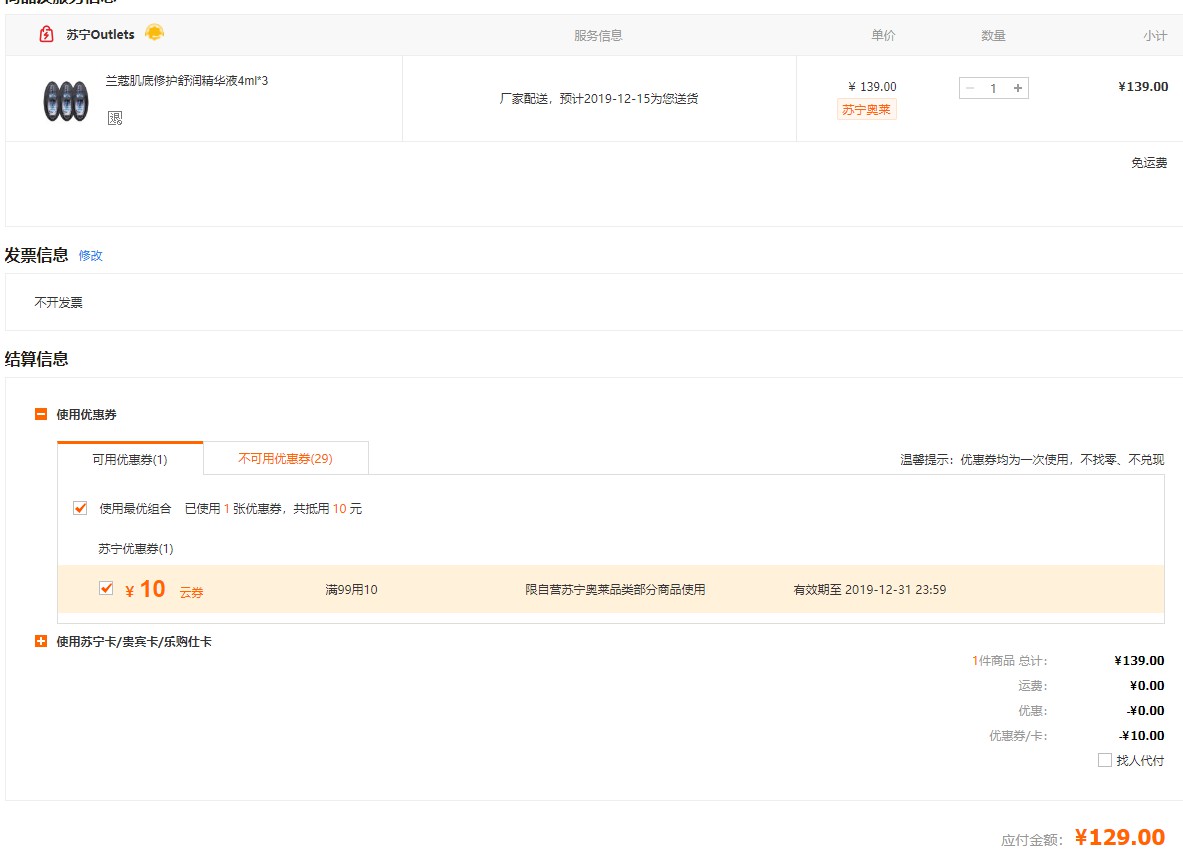This screenshot has width=1183, height=856.
Task: Expand 使用苏宁卡/贵宾卡/乐购仕卡 section
Action: pyautogui.click(x=41, y=641)
